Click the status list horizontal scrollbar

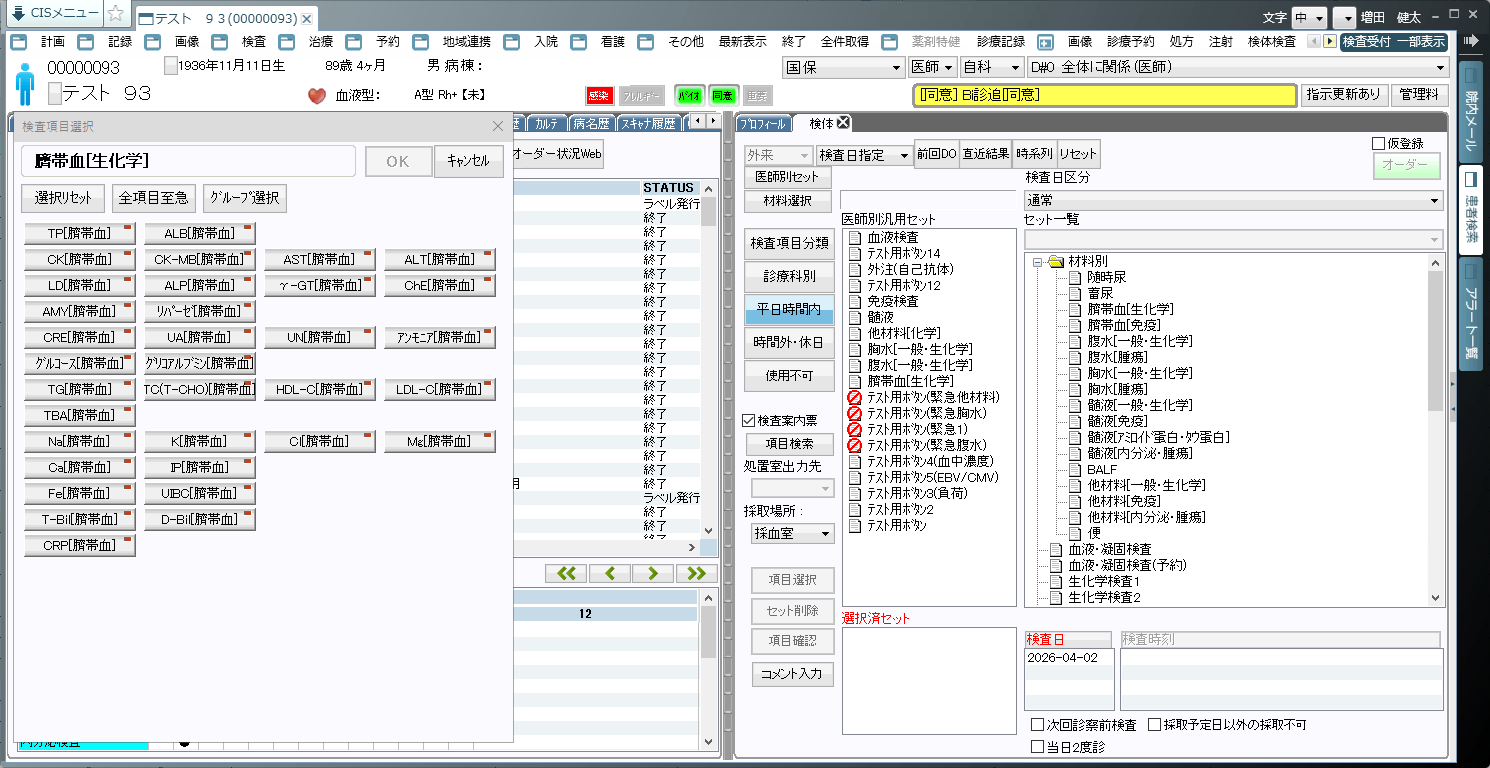coord(606,548)
